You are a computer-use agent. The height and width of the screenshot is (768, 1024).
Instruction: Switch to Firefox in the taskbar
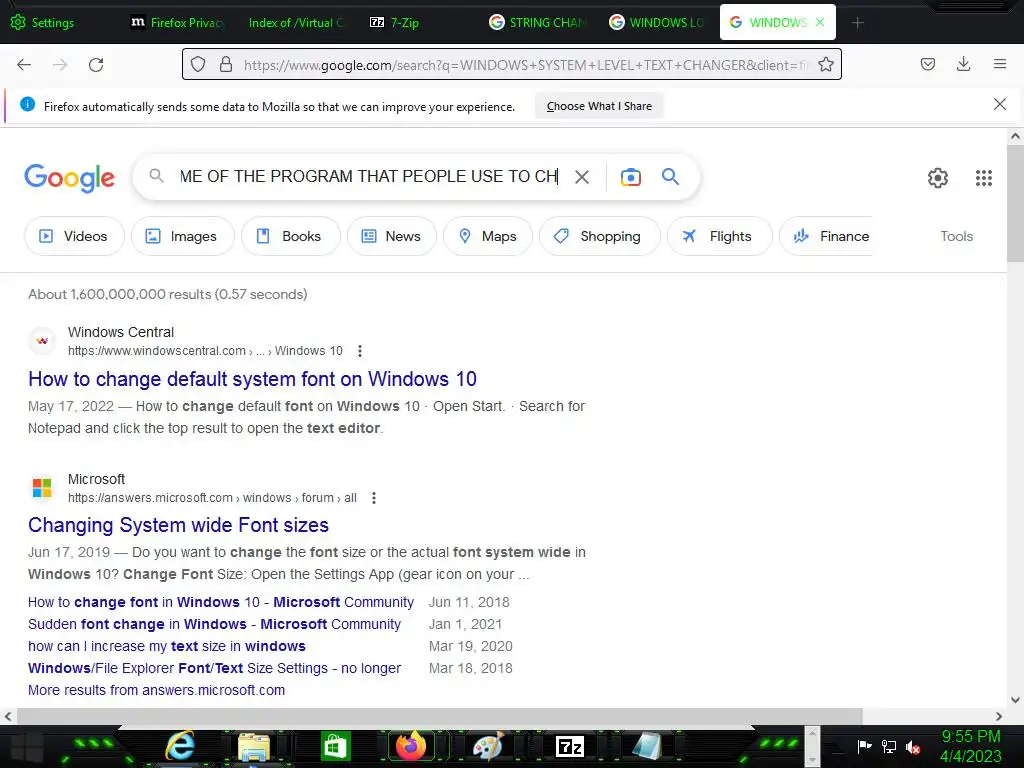[x=411, y=746]
